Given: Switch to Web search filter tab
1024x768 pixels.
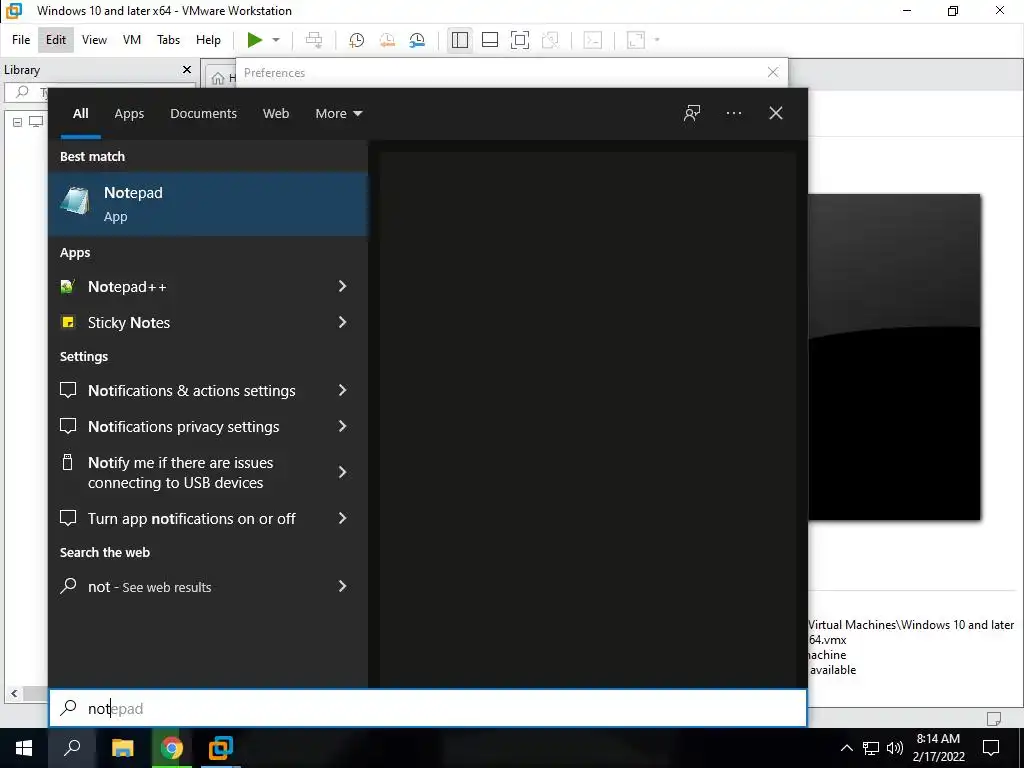Looking at the screenshot, I should point(276,114).
